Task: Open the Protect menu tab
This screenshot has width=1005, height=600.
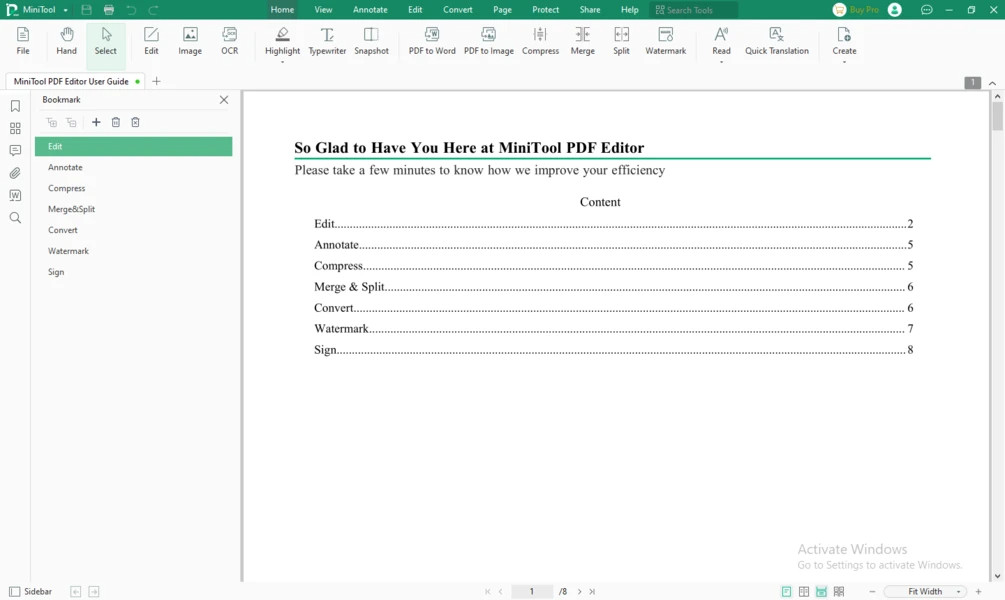Action: point(545,10)
